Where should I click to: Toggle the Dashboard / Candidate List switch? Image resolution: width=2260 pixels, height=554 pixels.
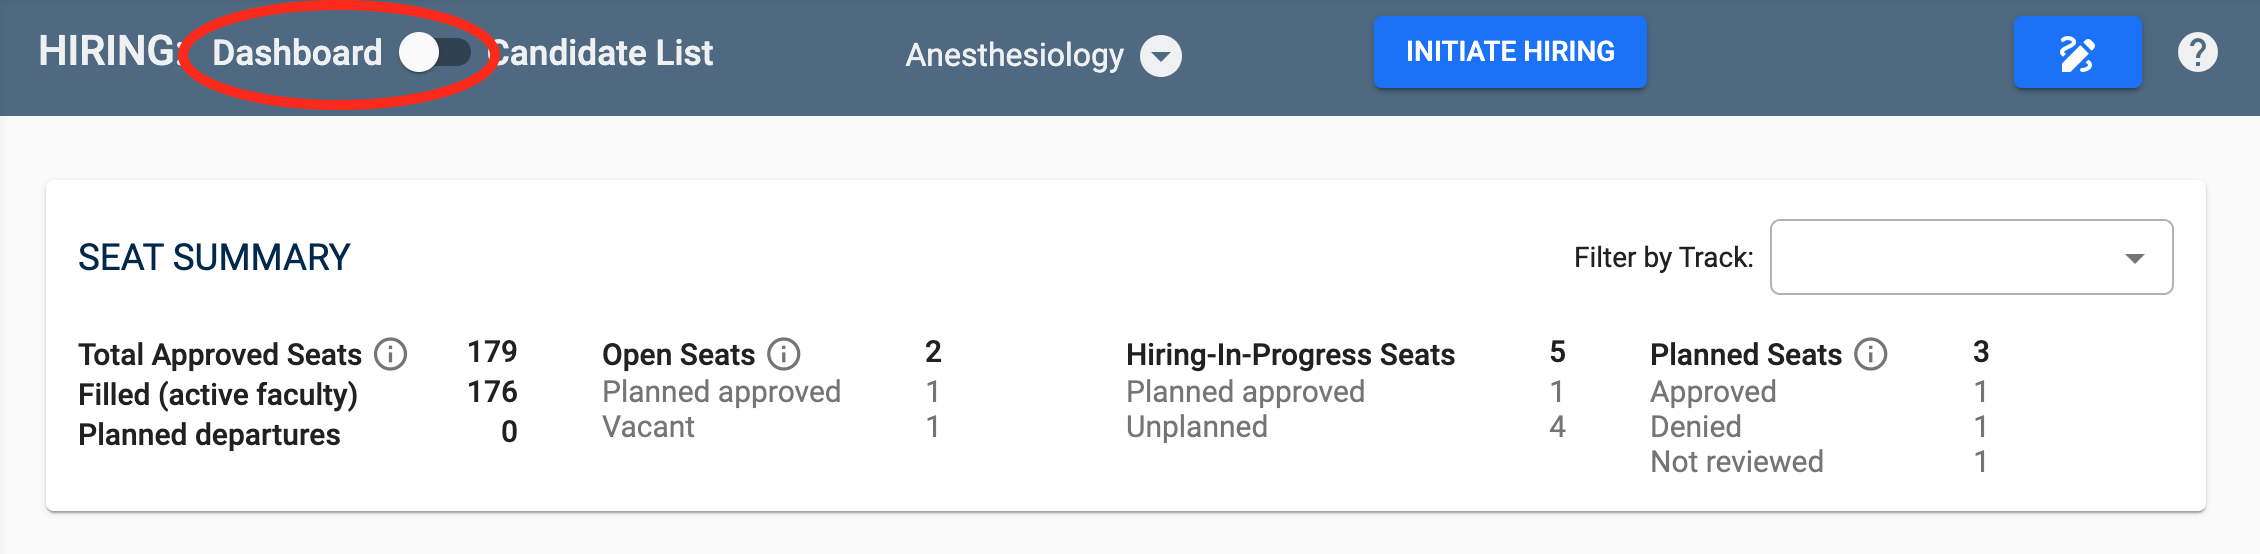point(435,52)
